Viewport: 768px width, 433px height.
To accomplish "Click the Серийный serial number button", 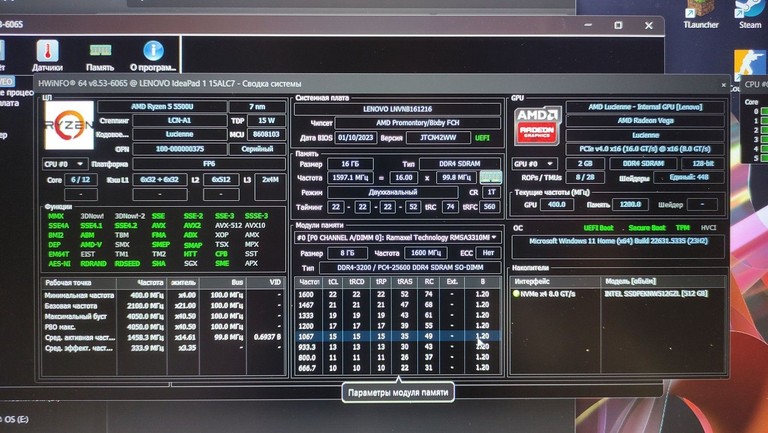I will 257,149.
